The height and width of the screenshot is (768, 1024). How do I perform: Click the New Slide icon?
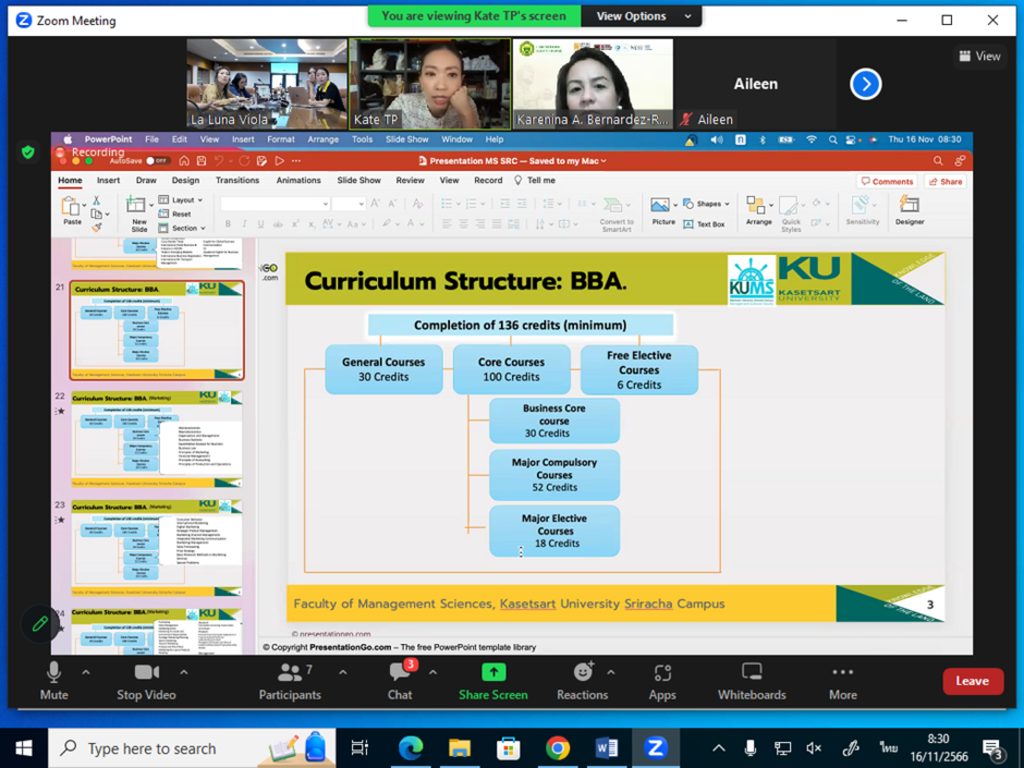pyautogui.click(x=136, y=204)
